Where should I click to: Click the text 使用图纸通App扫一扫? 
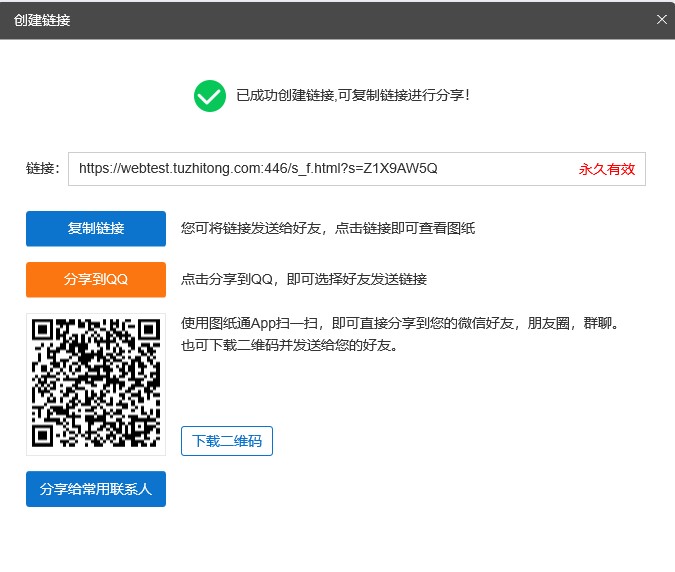249,323
